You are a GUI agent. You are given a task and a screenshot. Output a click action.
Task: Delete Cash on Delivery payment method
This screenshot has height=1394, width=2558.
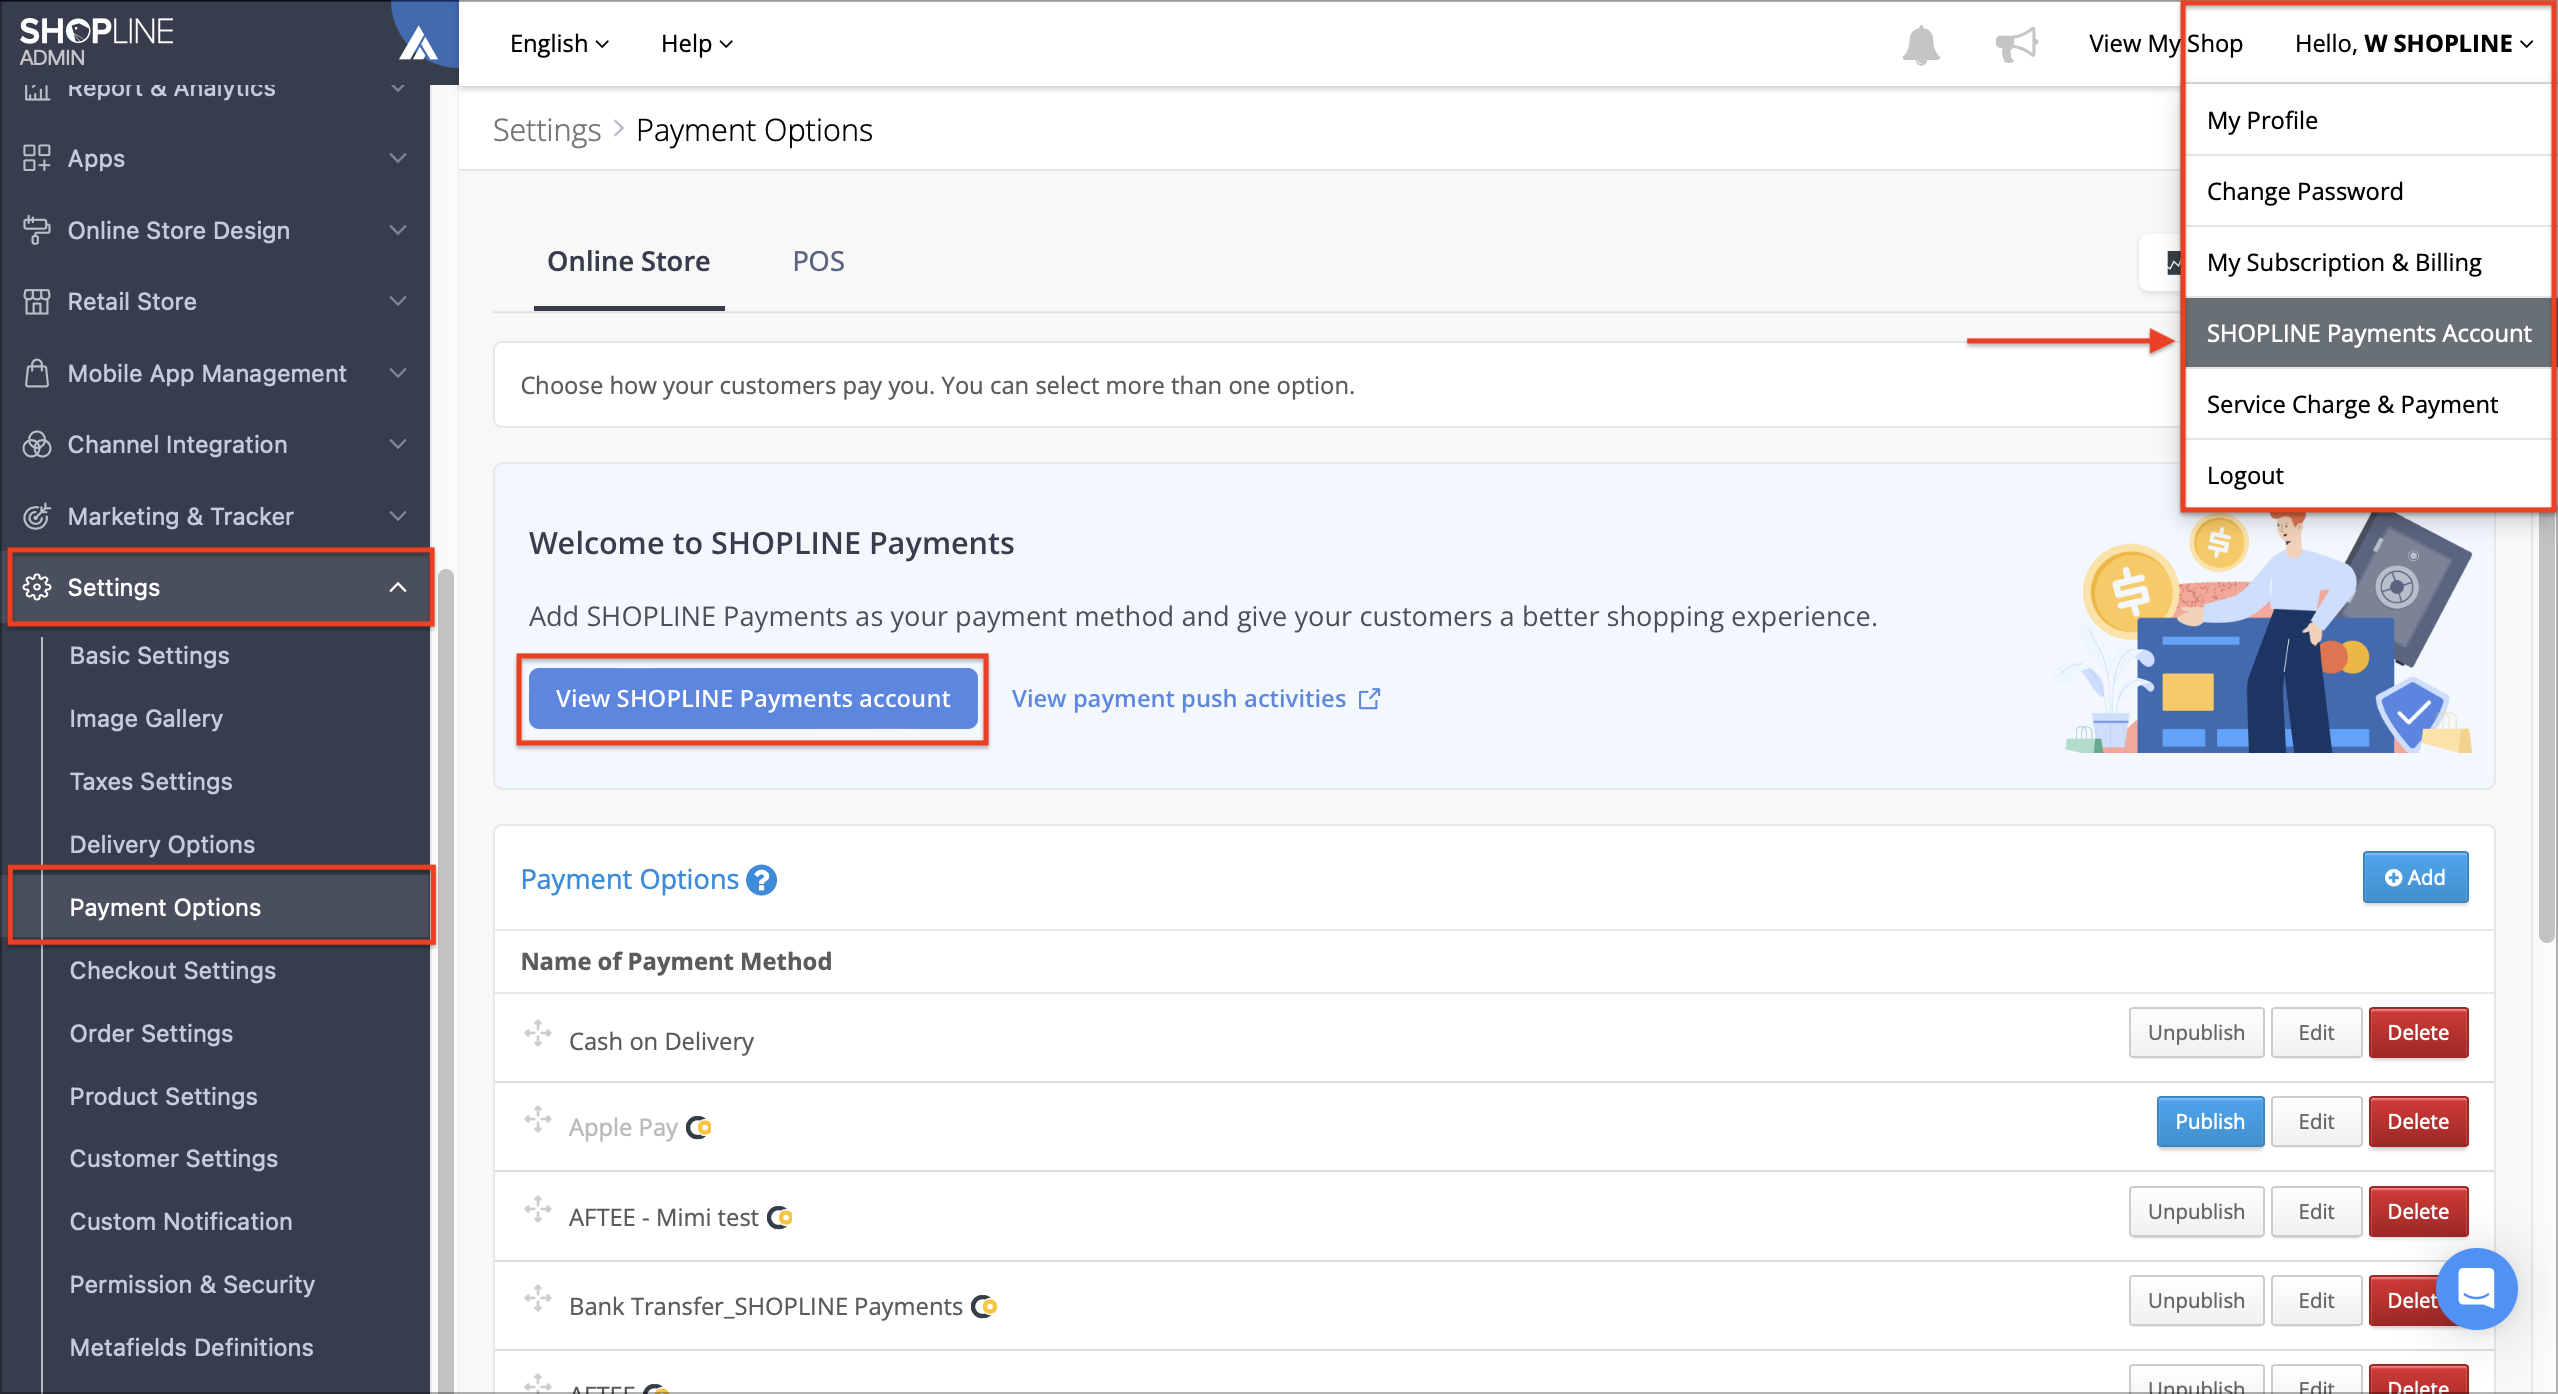click(x=2418, y=1033)
